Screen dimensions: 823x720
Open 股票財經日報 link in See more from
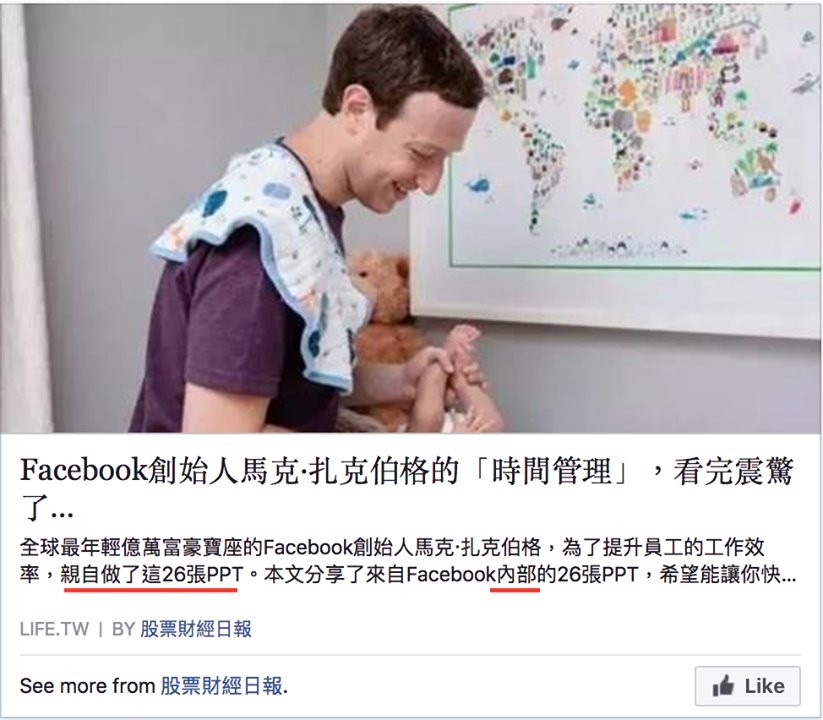[x=221, y=686]
